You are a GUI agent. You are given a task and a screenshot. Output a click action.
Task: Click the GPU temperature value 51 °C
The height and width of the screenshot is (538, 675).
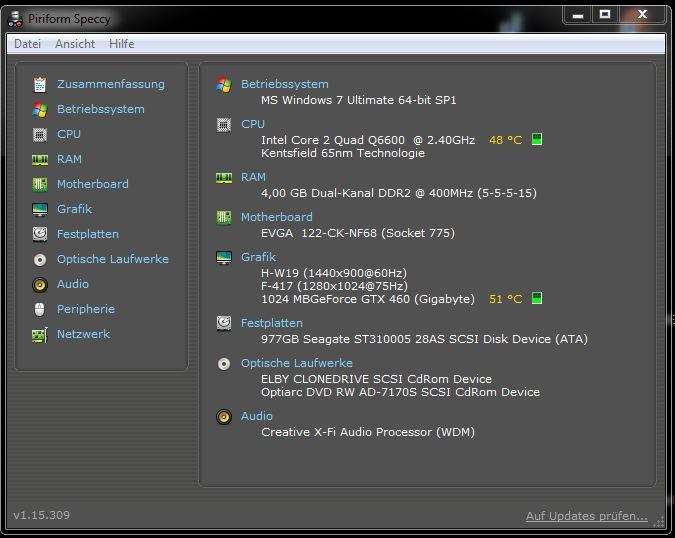coord(505,299)
